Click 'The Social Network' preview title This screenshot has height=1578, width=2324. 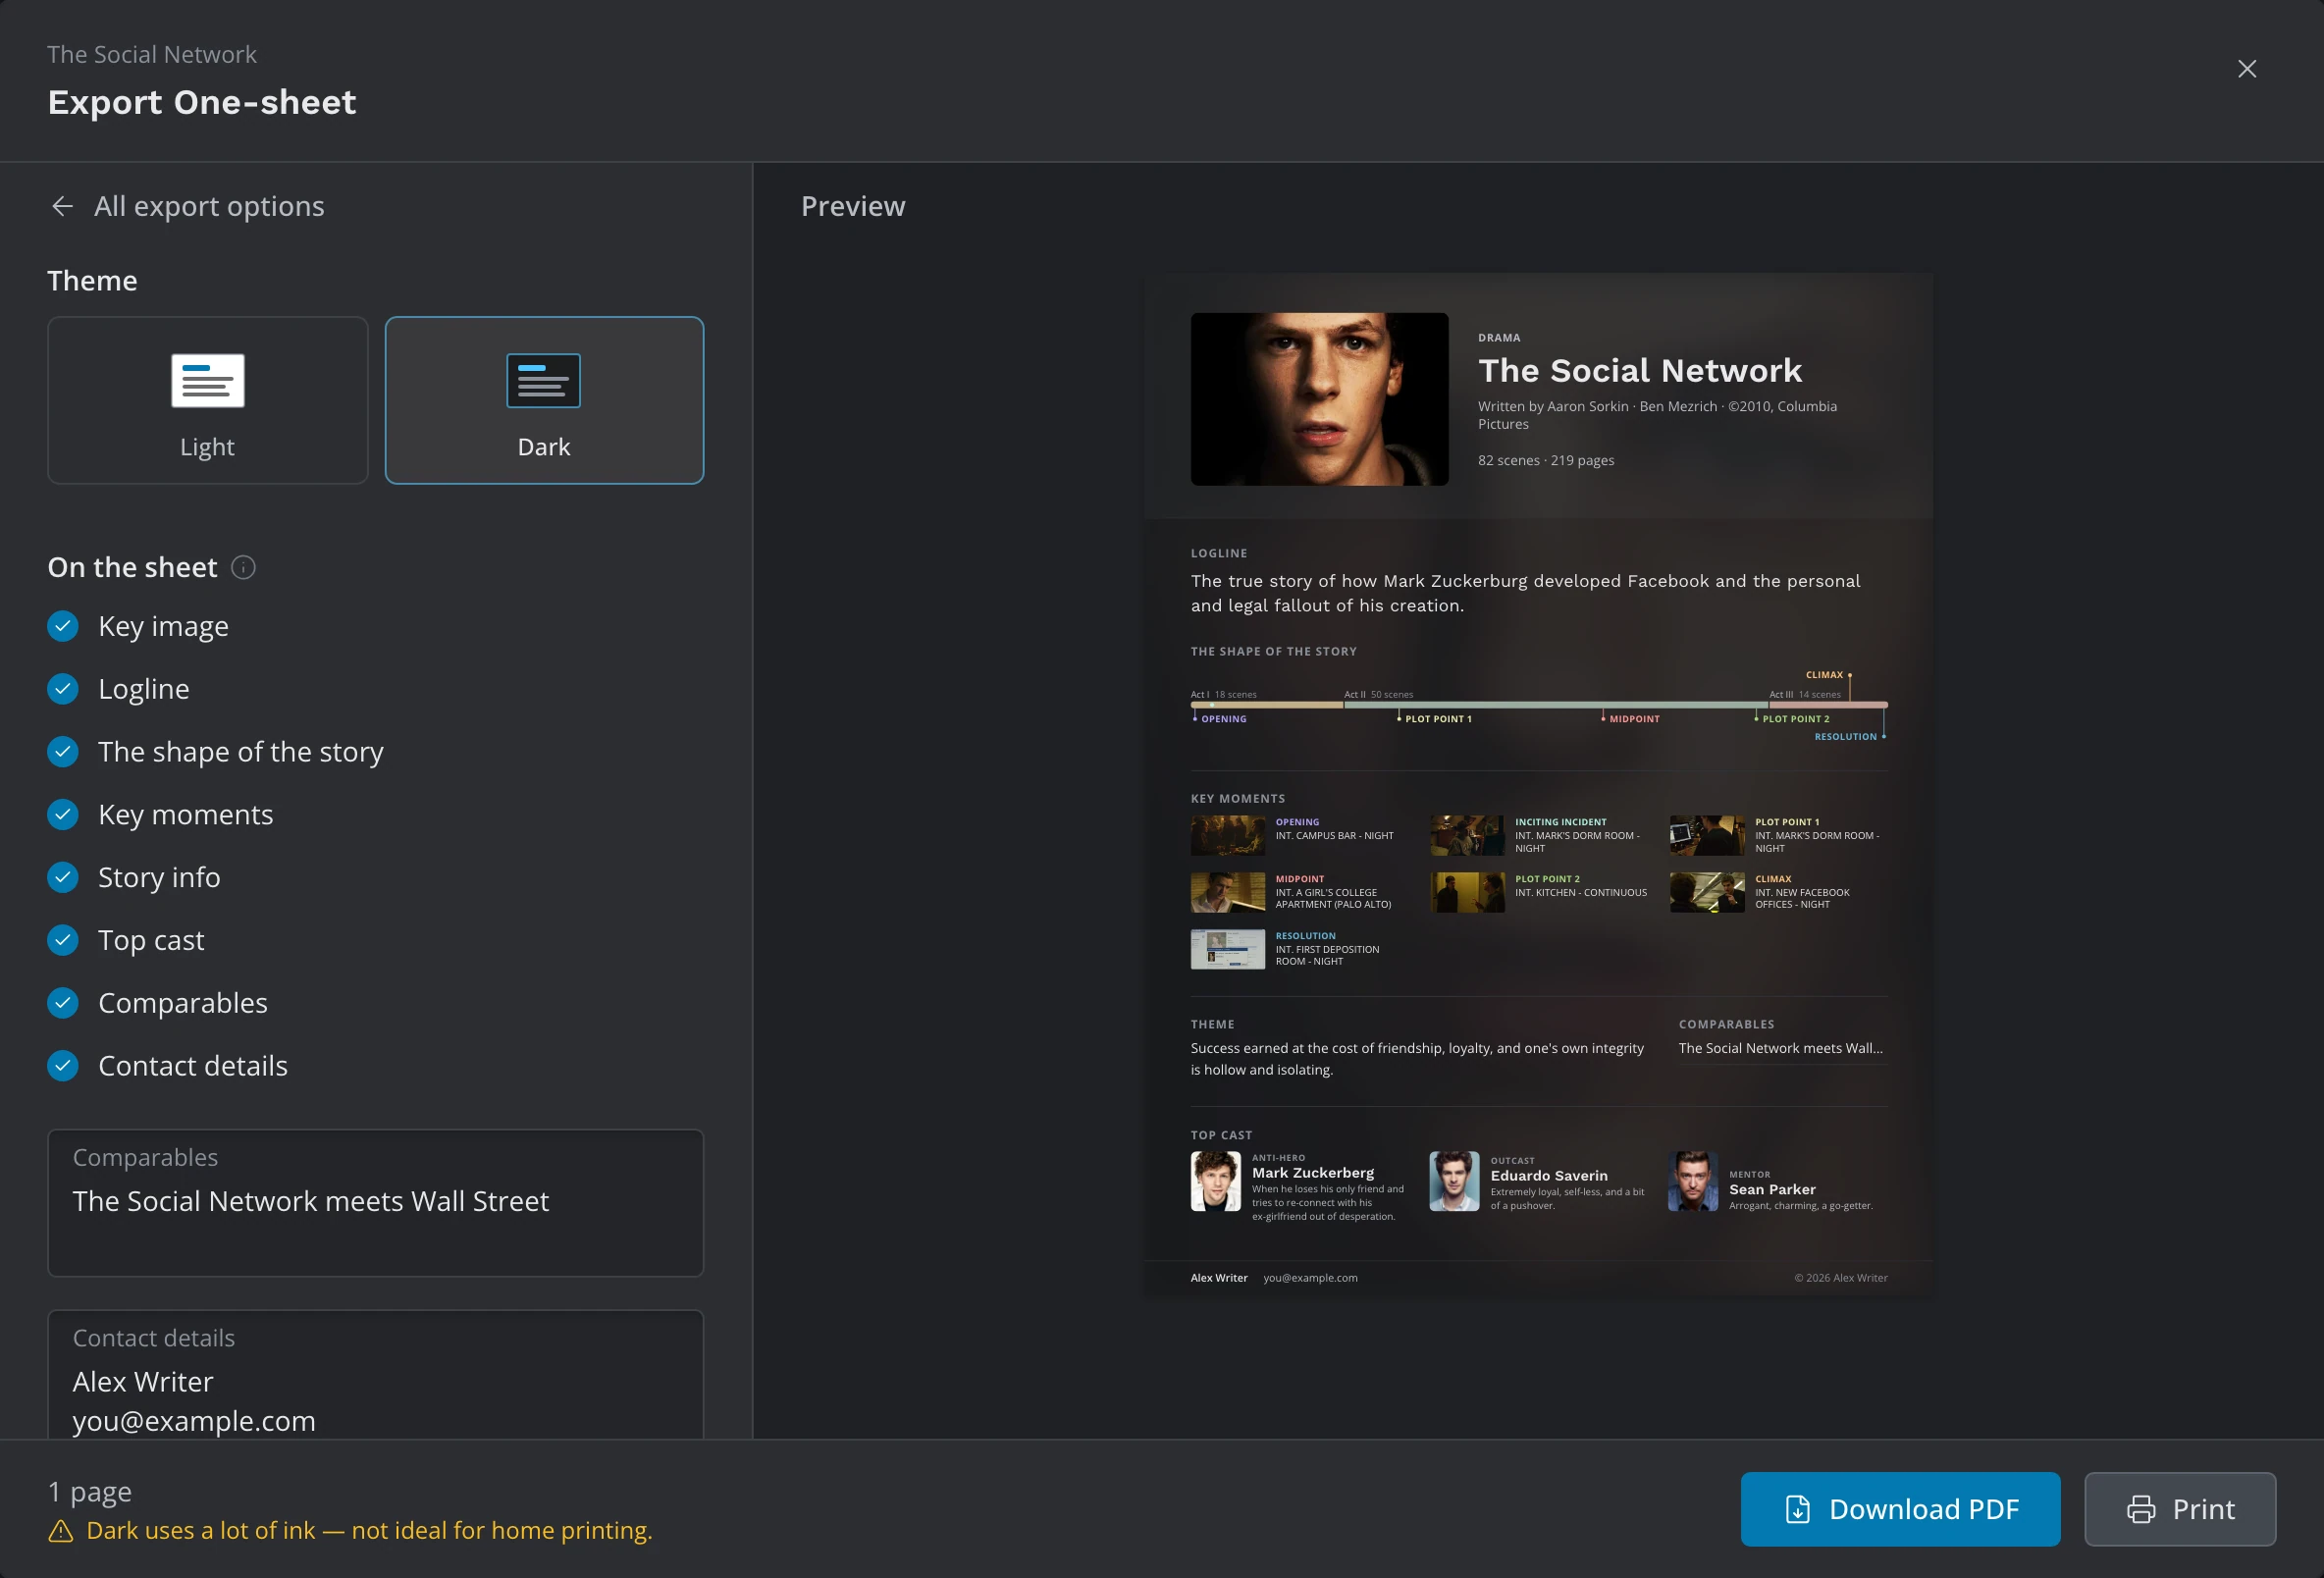tap(1640, 371)
